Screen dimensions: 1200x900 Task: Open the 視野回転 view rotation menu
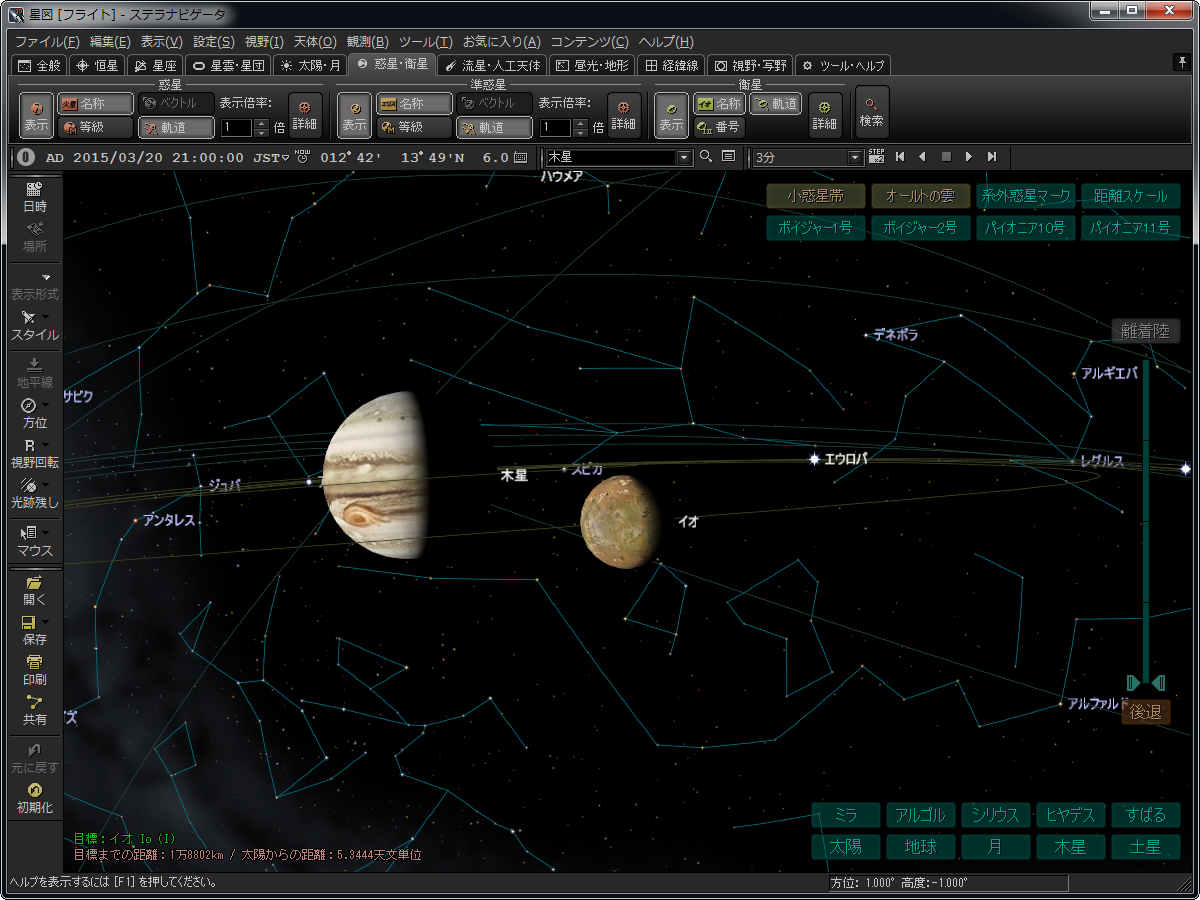(35, 454)
